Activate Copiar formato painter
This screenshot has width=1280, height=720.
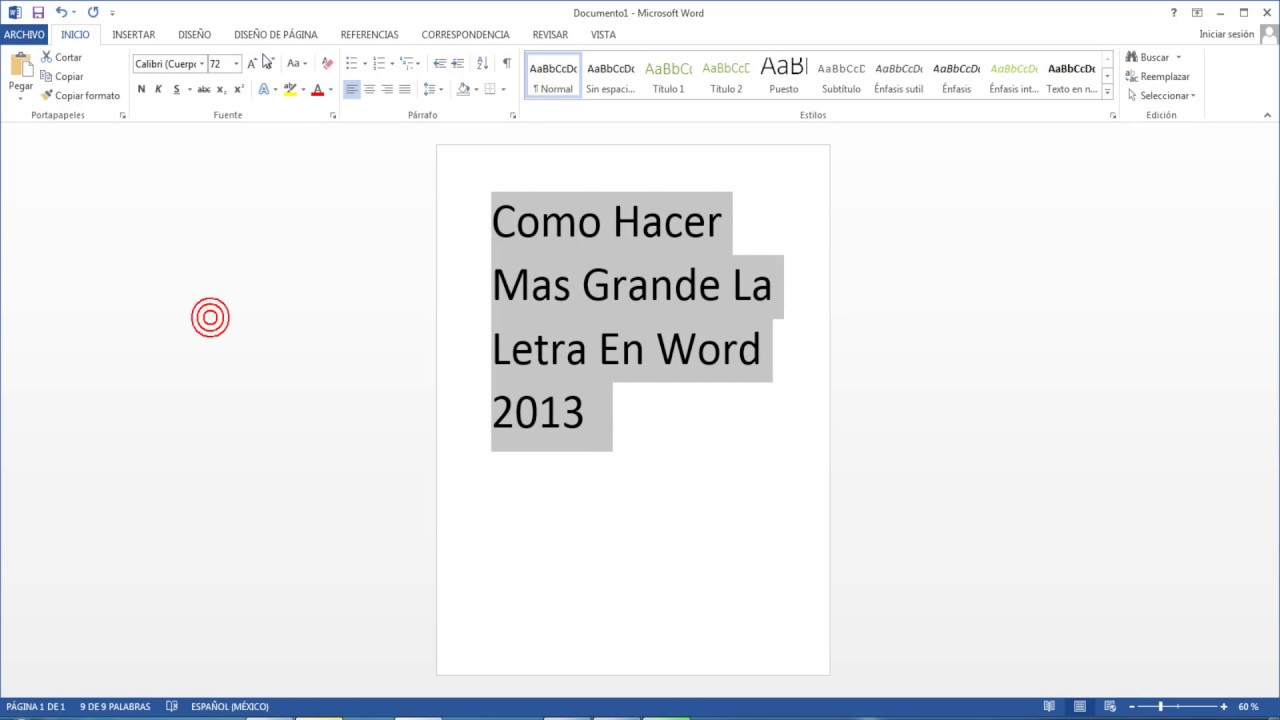(80, 96)
